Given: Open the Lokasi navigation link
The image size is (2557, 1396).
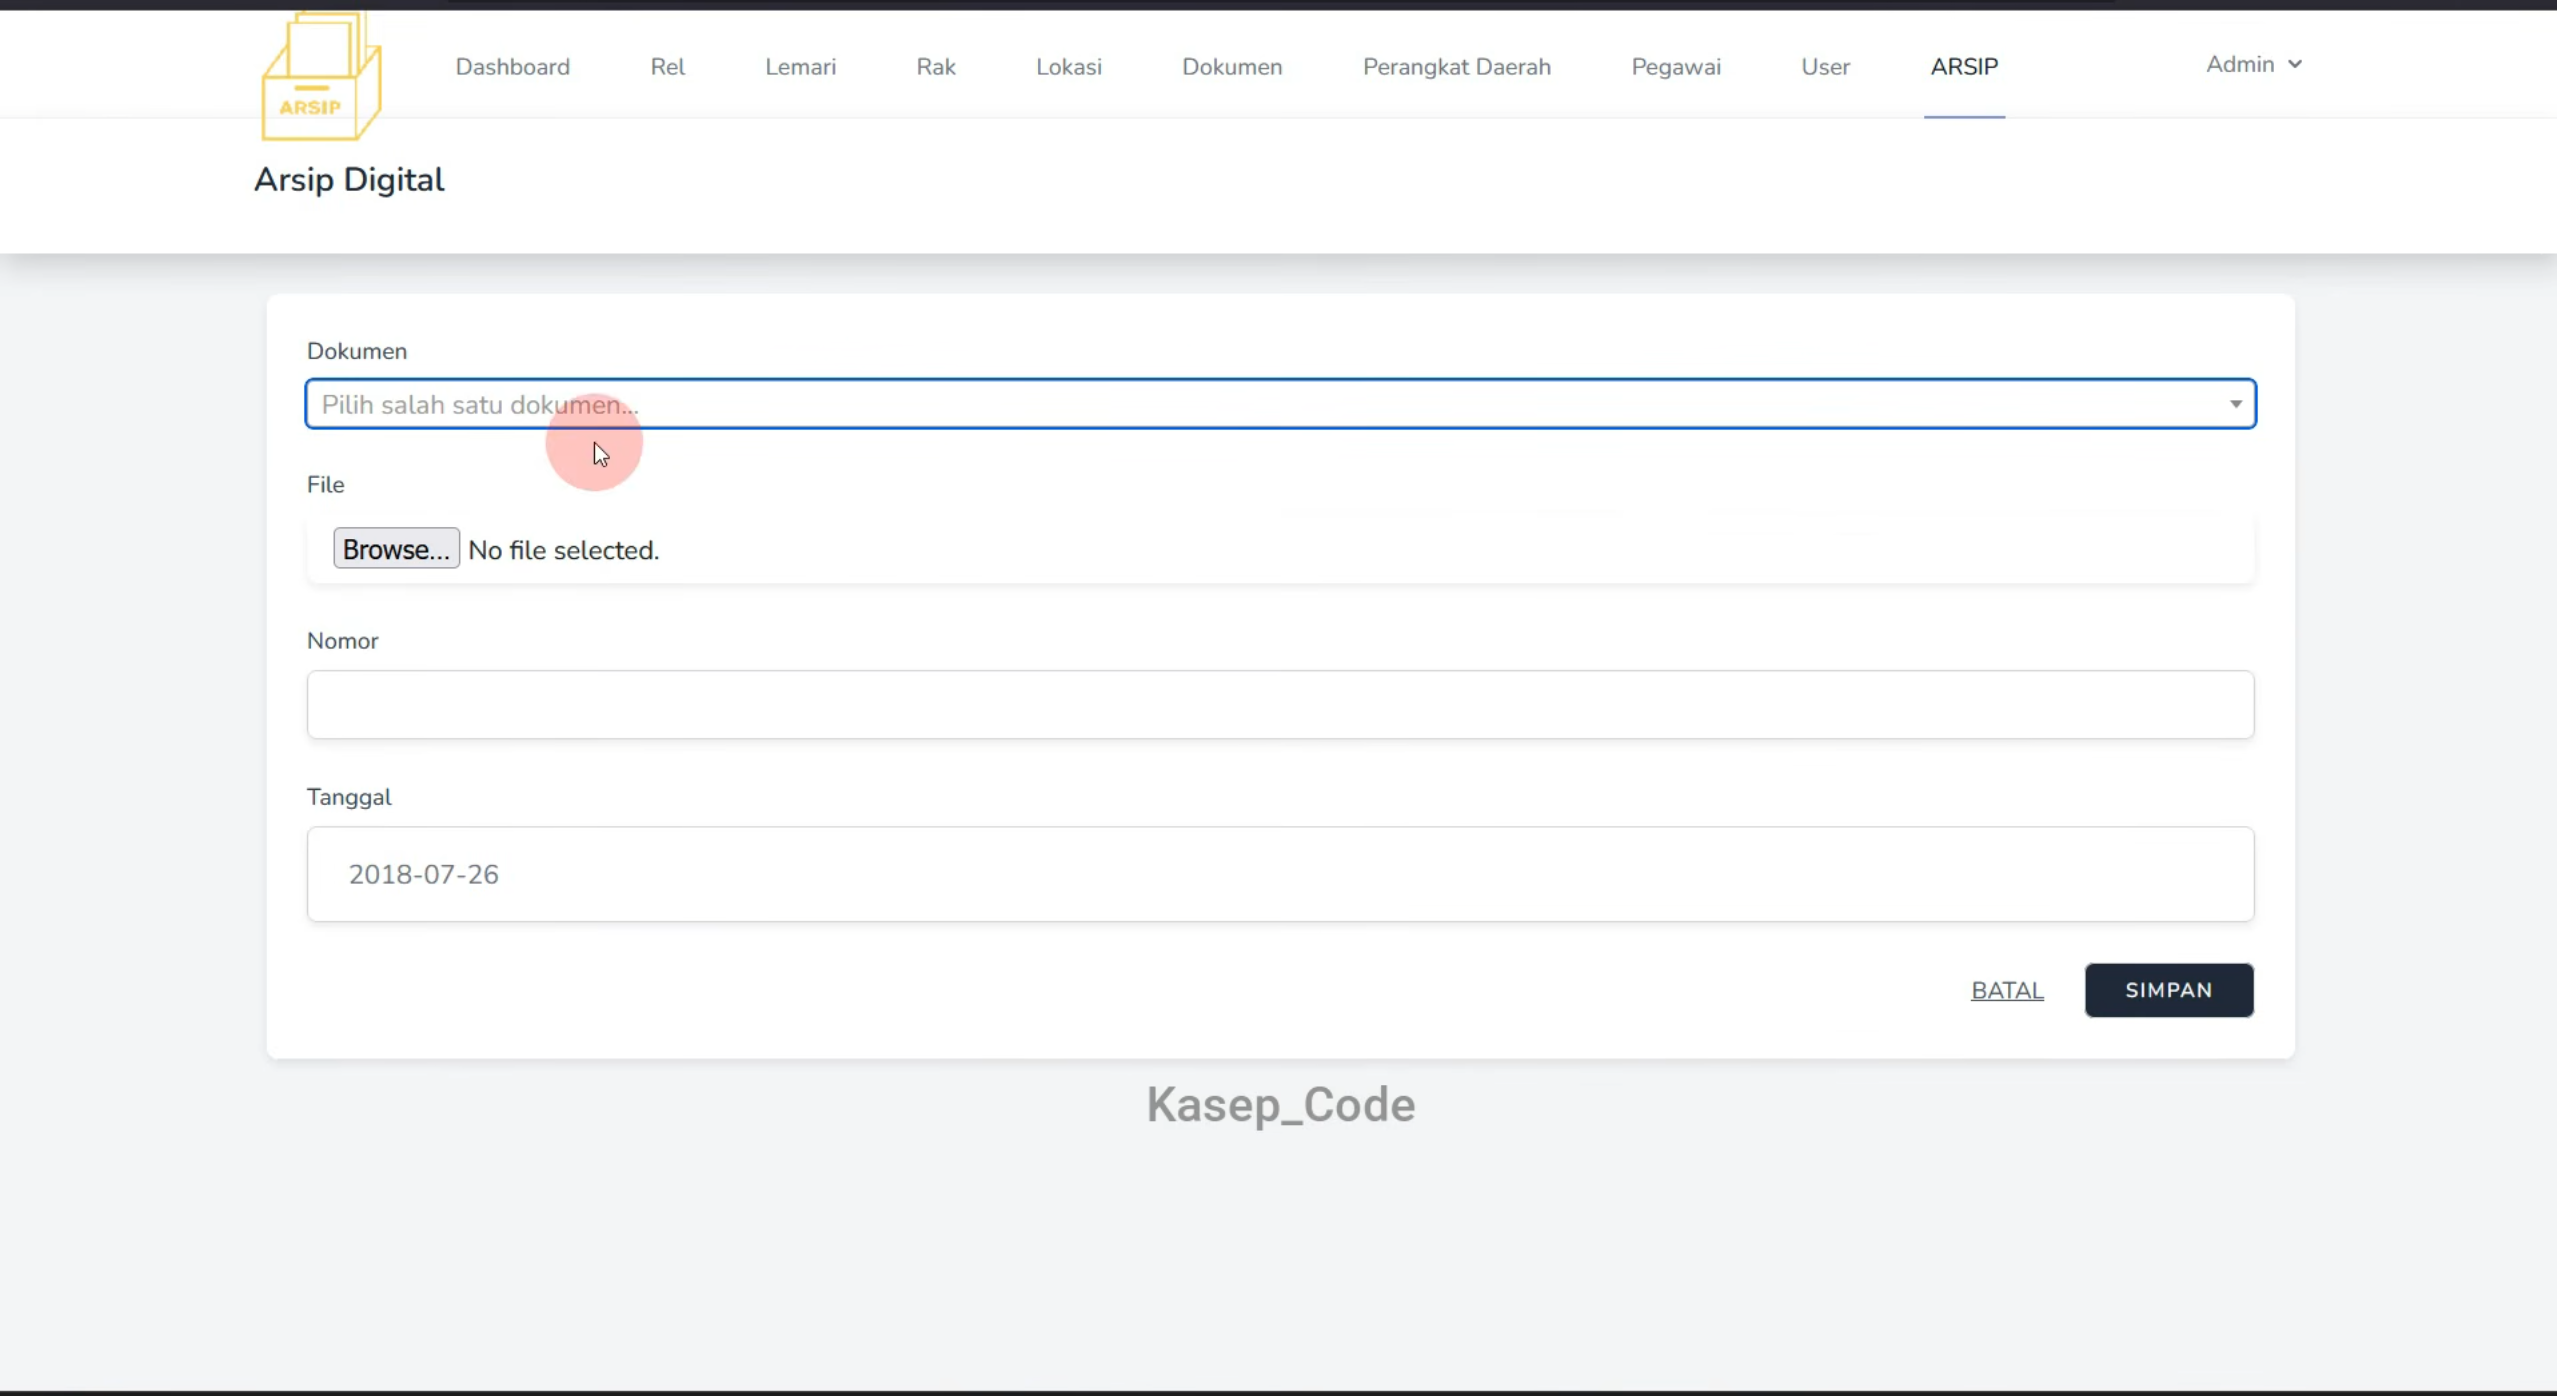Looking at the screenshot, I should 1068,67.
